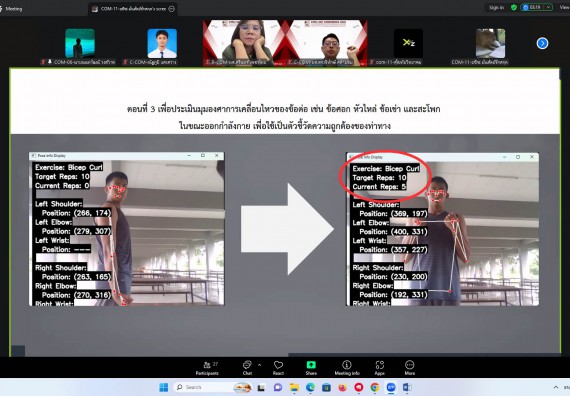Click the green Share screen button
This screenshot has height=396, width=570.
pyautogui.click(x=311, y=368)
